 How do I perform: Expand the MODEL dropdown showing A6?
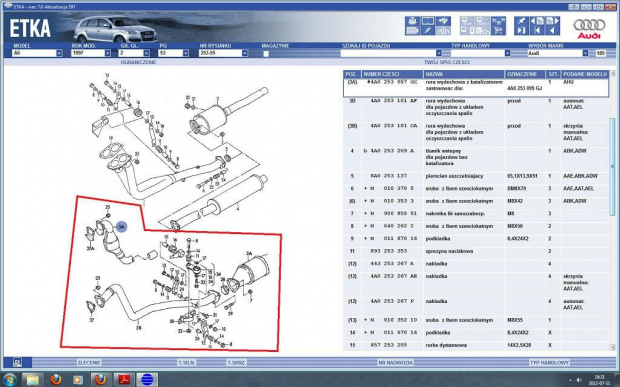pyautogui.click(x=59, y=53)
